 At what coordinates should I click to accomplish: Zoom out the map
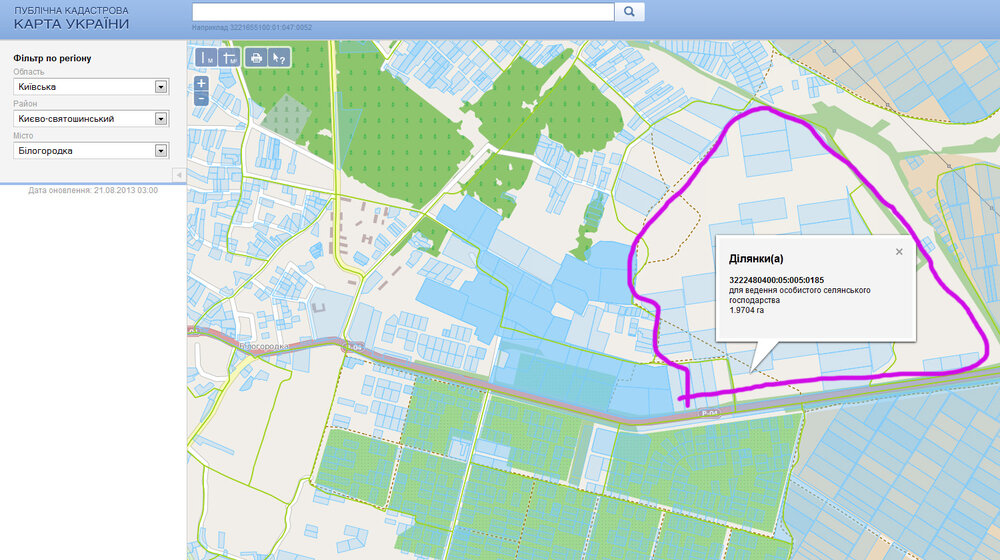click(201, 99)
